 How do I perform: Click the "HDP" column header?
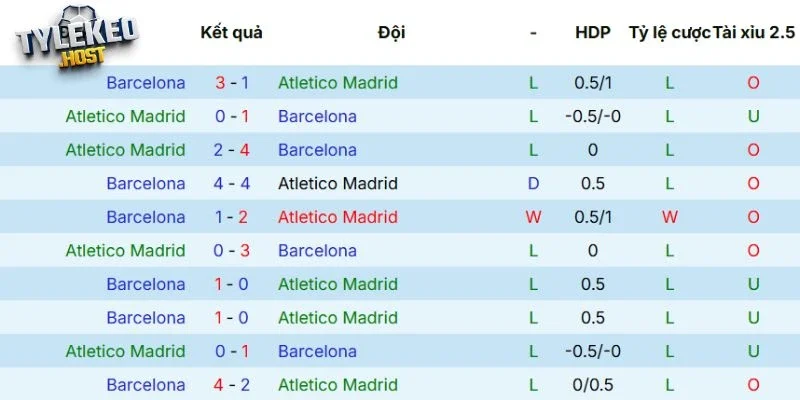point(592,32)
